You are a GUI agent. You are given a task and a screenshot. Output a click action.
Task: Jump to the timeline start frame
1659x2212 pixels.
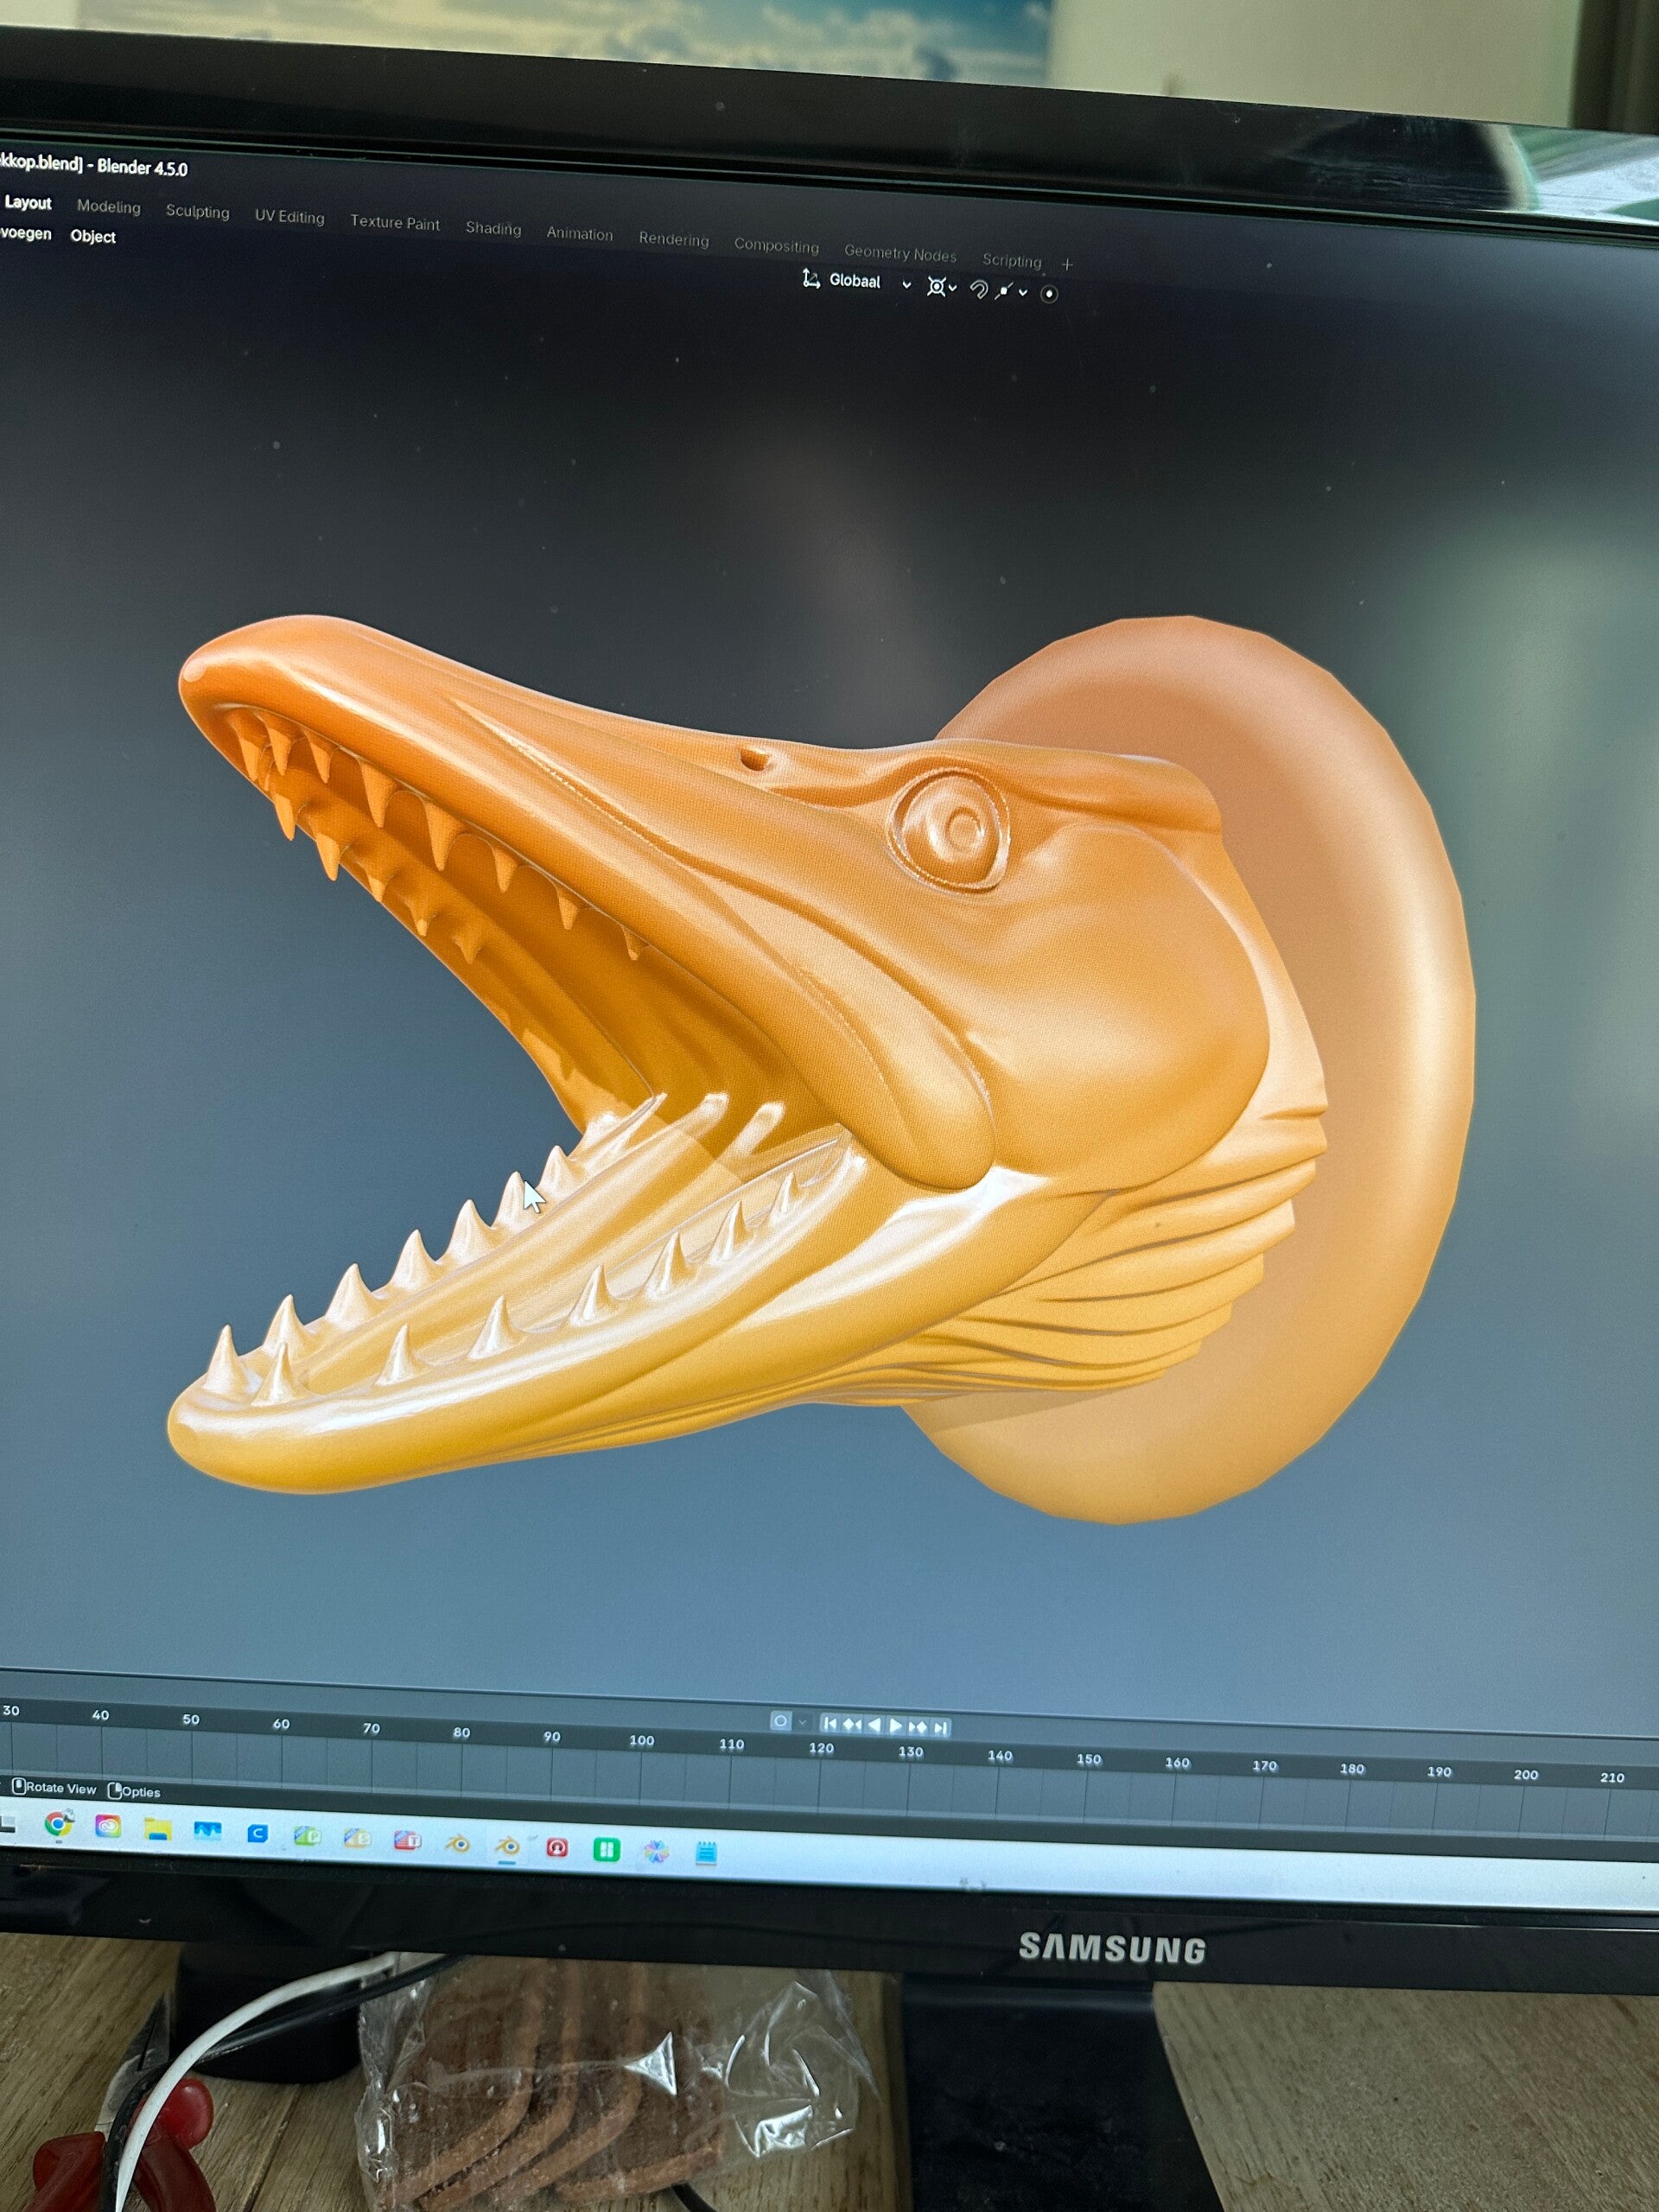[x=829, y=1722]
